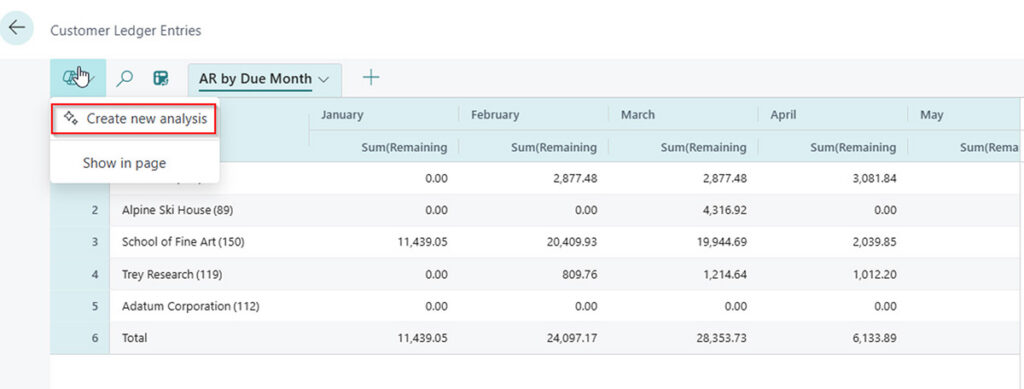
Task: Click the 809.76 February cell
Action: 579,274
